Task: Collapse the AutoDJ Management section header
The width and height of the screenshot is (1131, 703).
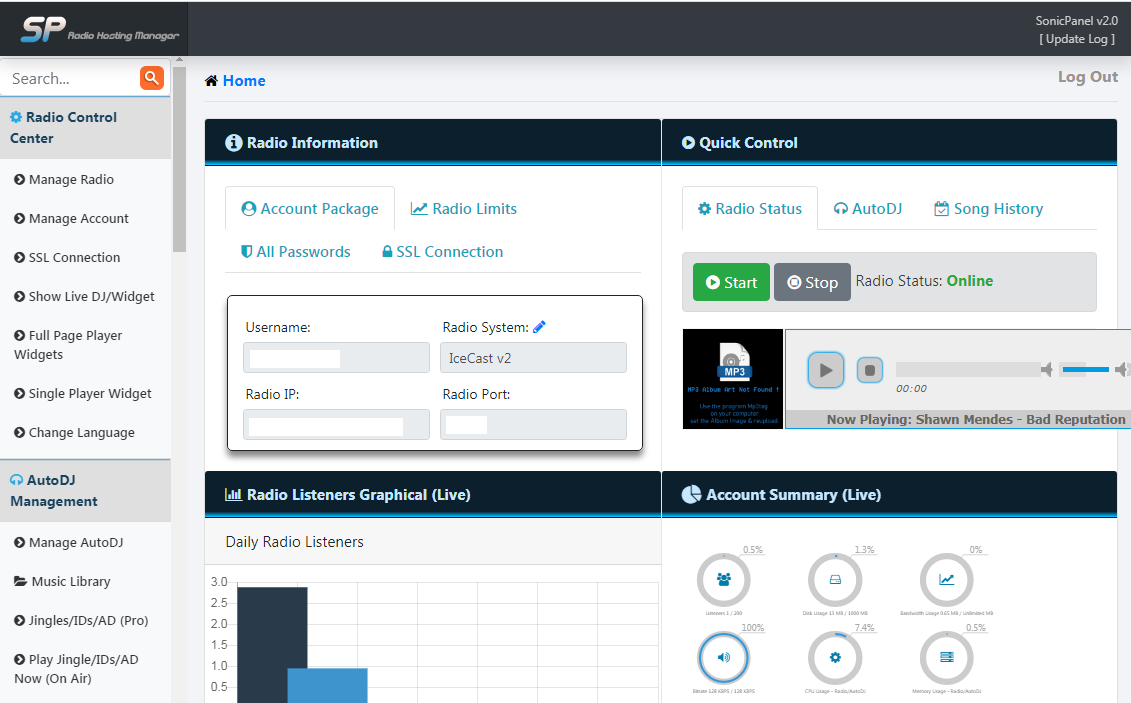Action: (85, 490)
